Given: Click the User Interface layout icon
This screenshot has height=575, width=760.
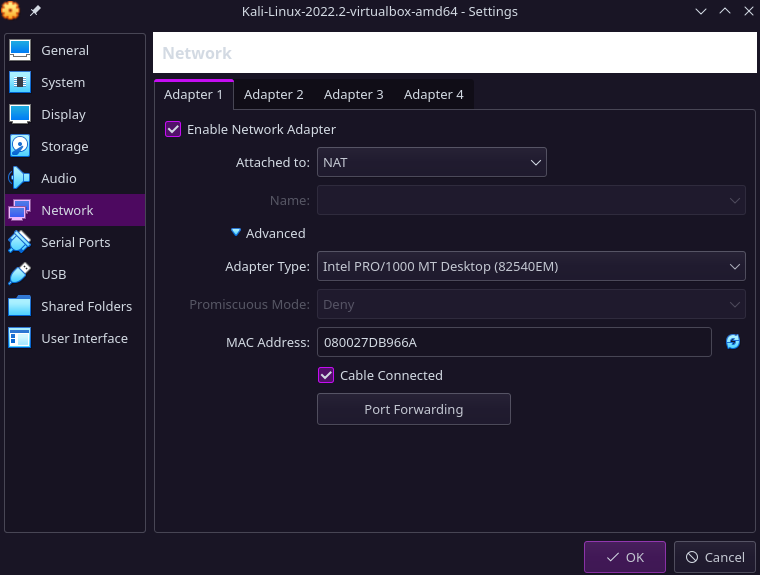Looking at the screenshot, I should [x=20, y=338].
